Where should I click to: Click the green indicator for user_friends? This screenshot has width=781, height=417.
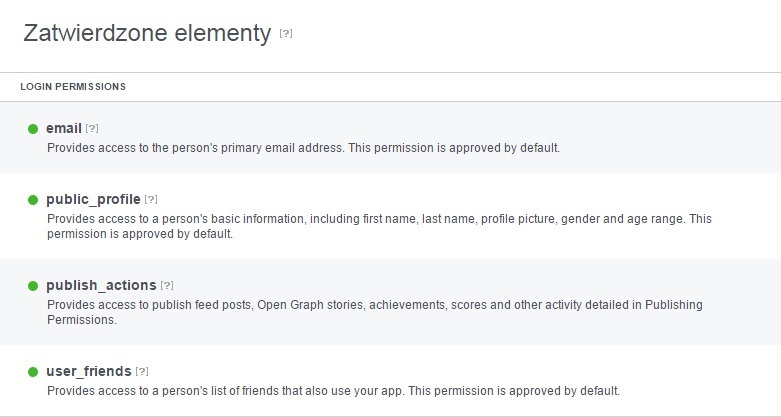point(33,372)
